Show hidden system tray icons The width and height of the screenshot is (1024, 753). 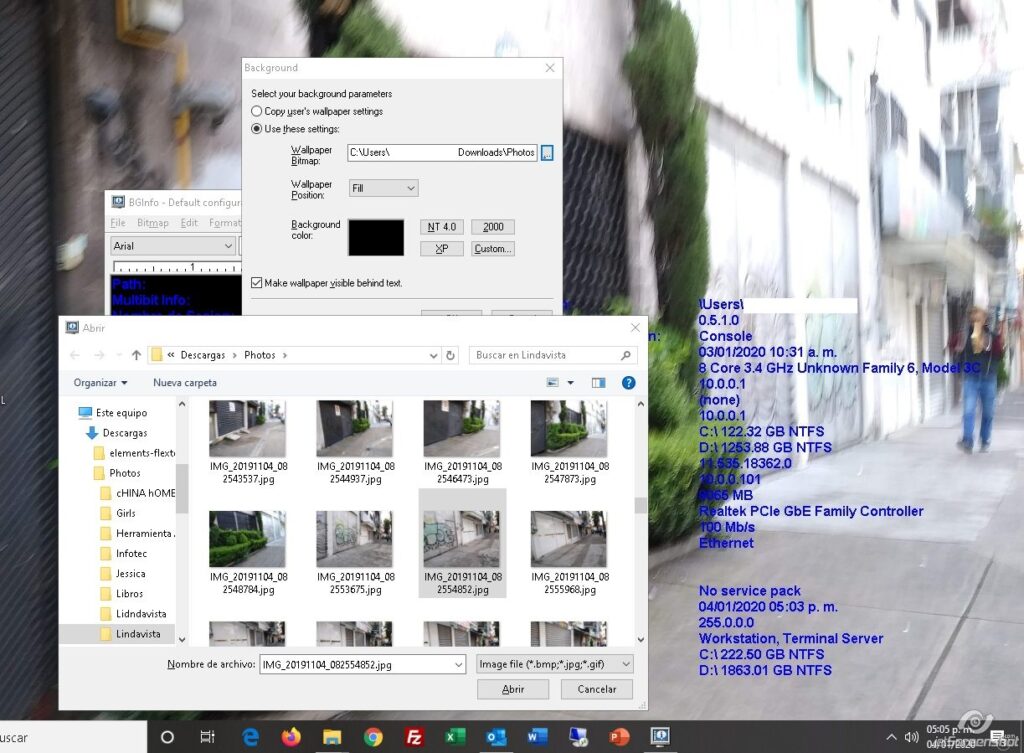[891, 737]
